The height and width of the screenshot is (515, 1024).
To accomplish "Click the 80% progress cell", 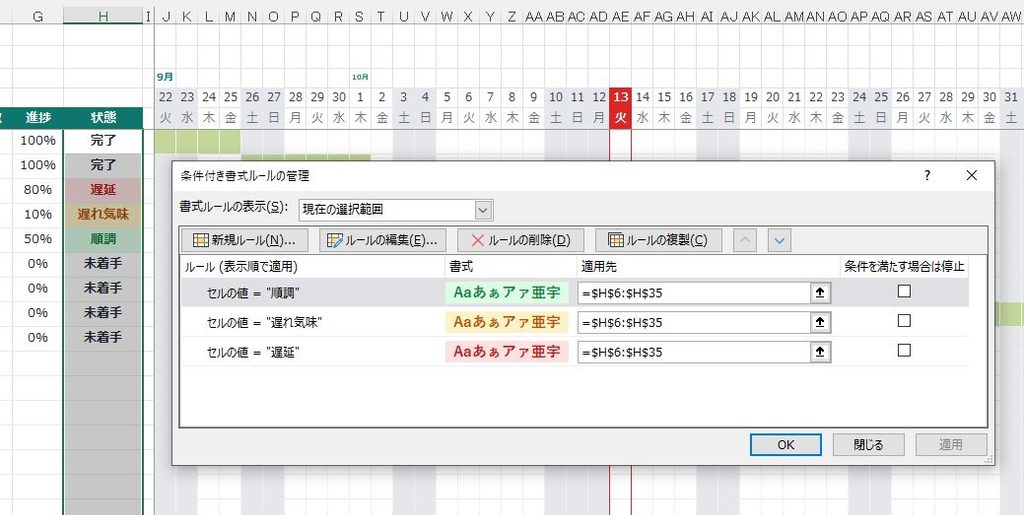I will (x=38, y=190).
